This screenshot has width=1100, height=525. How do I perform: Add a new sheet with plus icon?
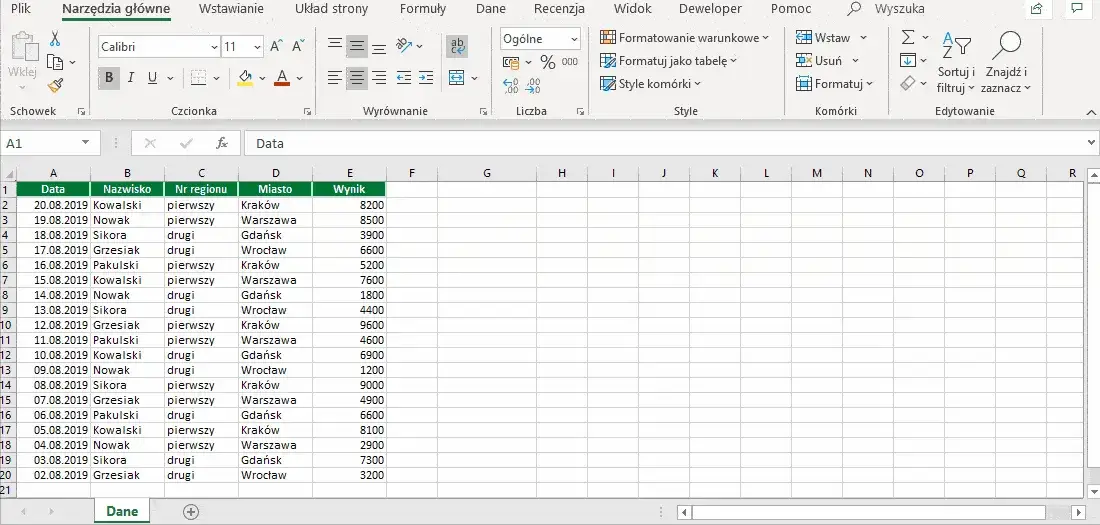coord(191,512)
